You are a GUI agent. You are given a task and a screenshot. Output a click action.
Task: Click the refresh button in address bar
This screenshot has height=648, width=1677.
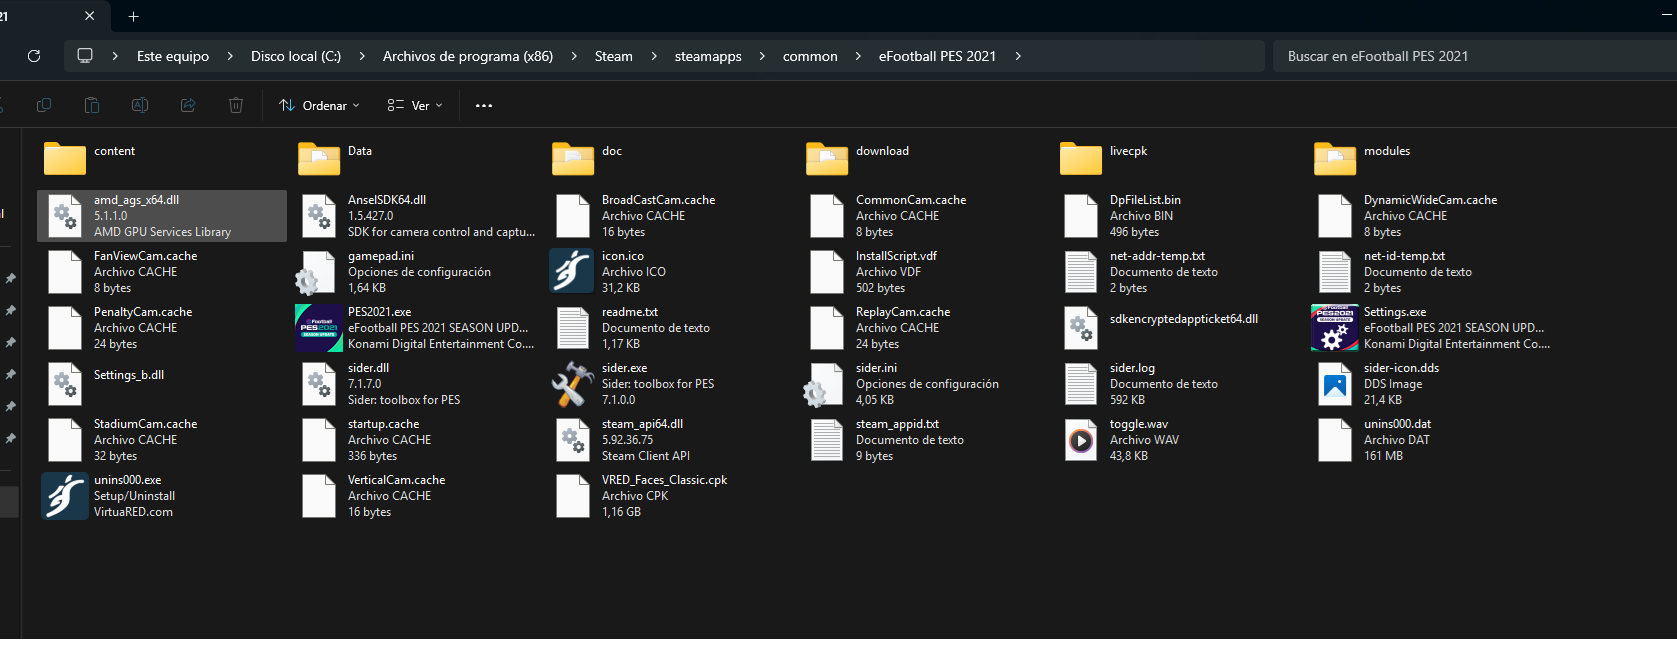coord(34,56)
